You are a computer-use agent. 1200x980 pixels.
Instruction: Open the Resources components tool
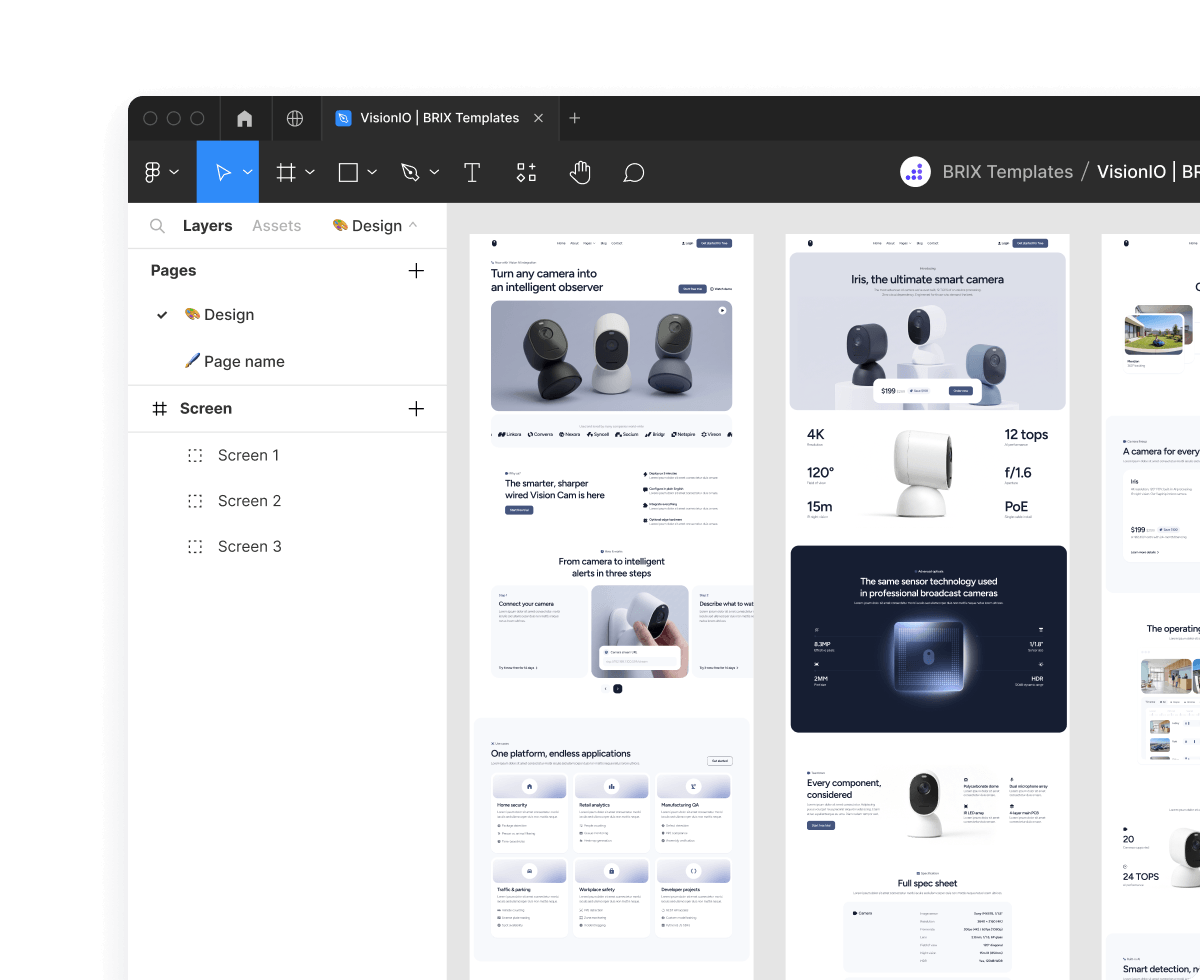tap(526, 172)
